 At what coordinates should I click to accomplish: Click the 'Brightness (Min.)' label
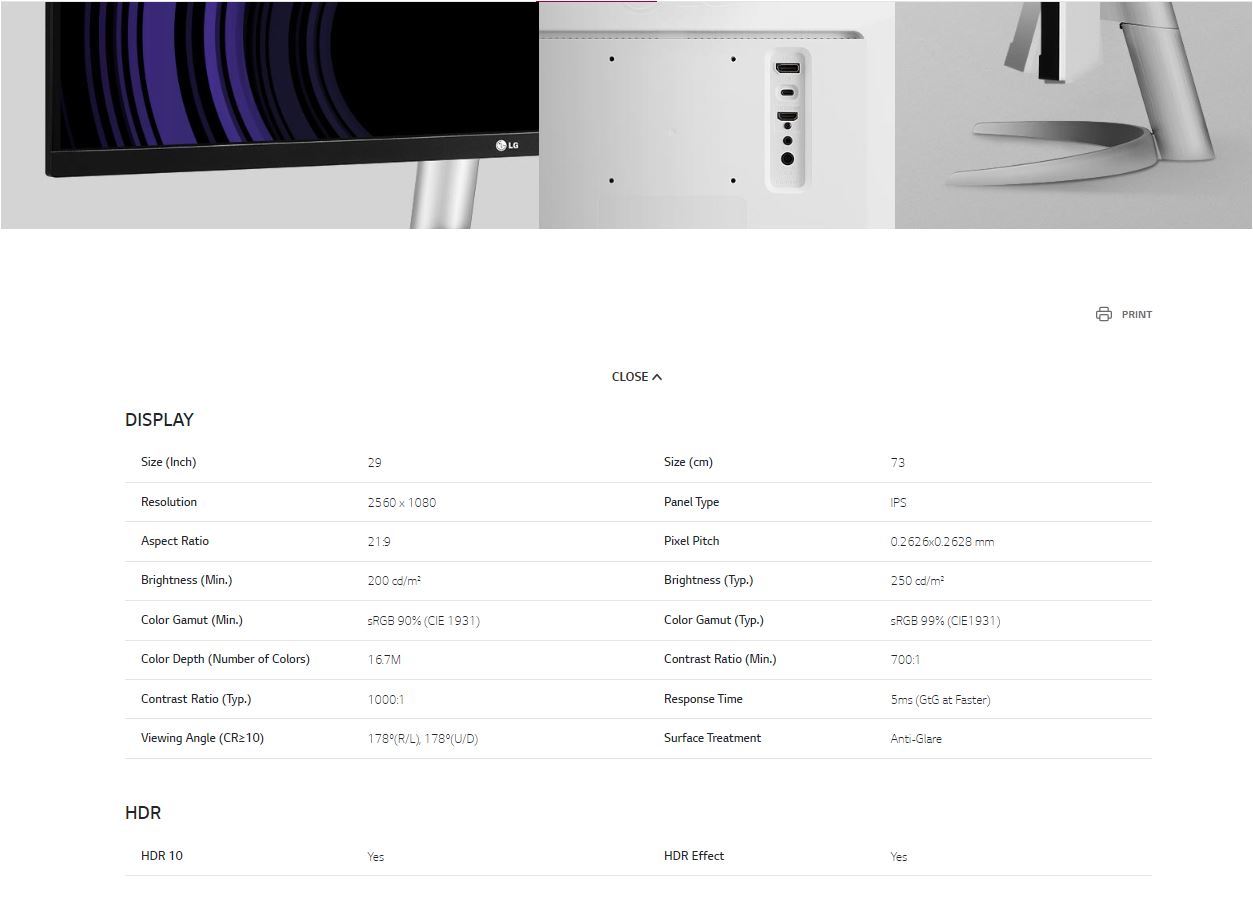(x=186, y=580)
